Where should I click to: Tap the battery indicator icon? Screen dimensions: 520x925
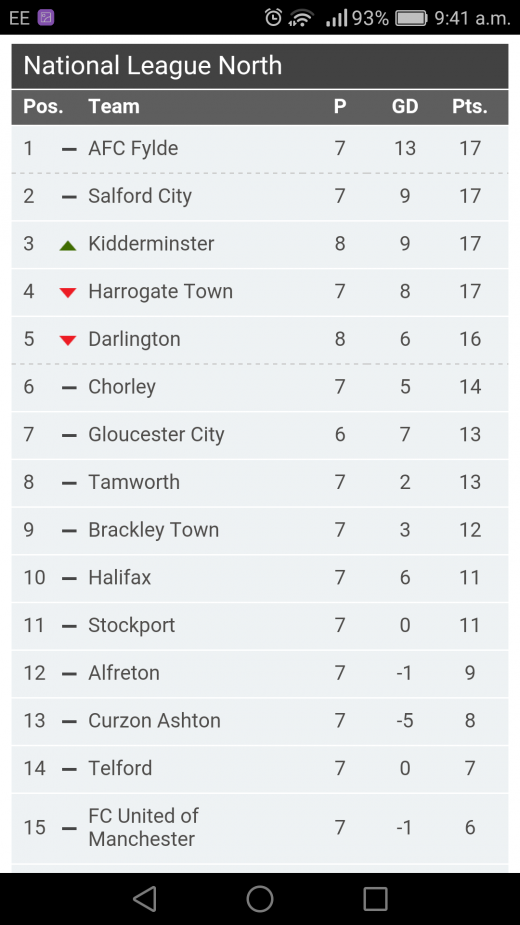pos(411,18)
